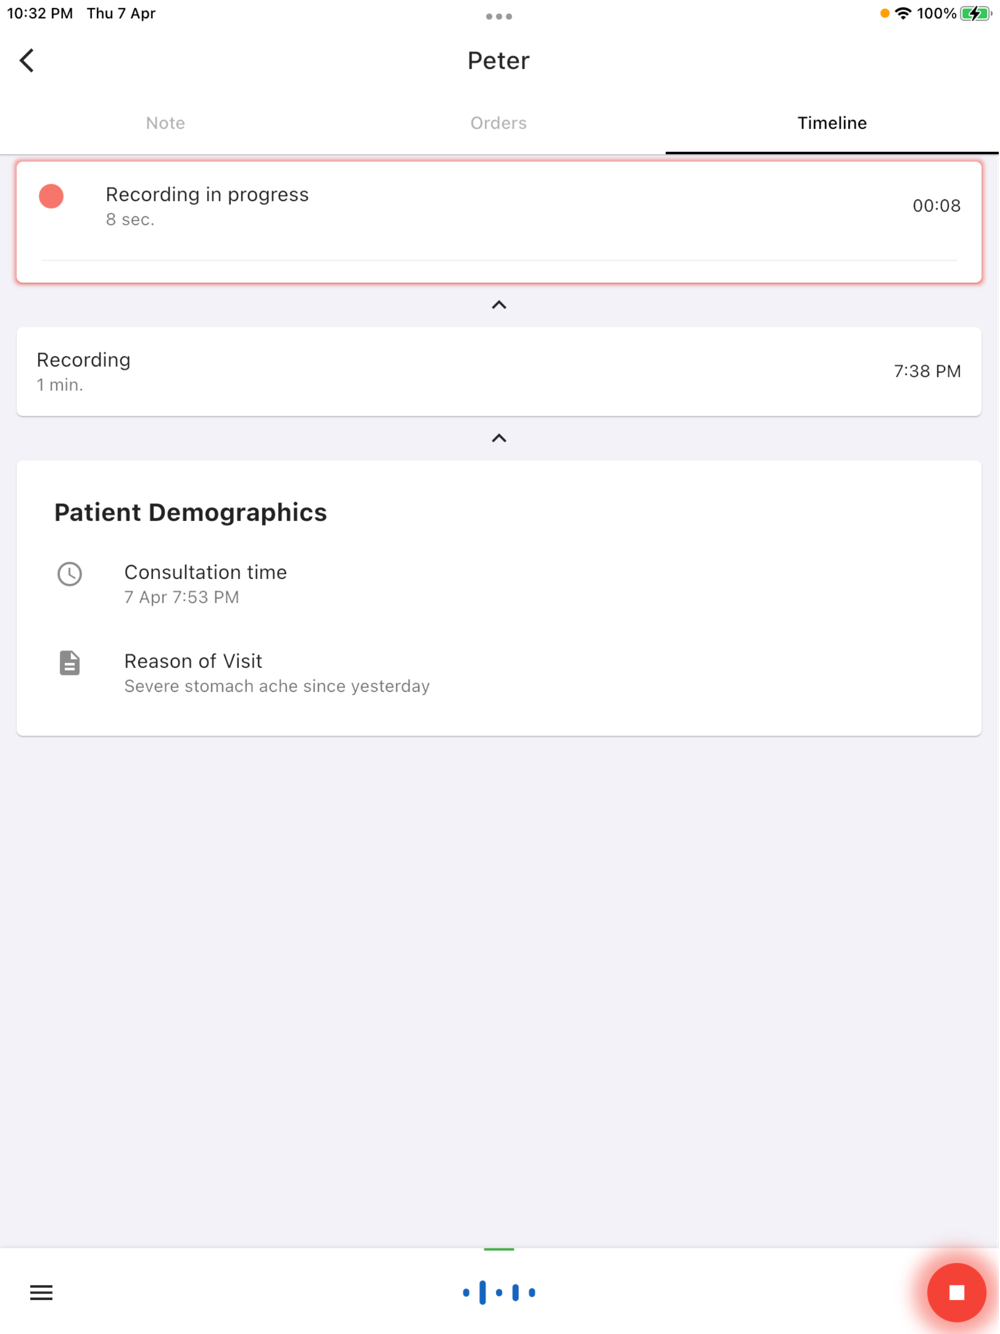Open the hamburger menu
Image resolution: width=1000 pixels, height=1334 pixels.
[x=41, y=1293]
